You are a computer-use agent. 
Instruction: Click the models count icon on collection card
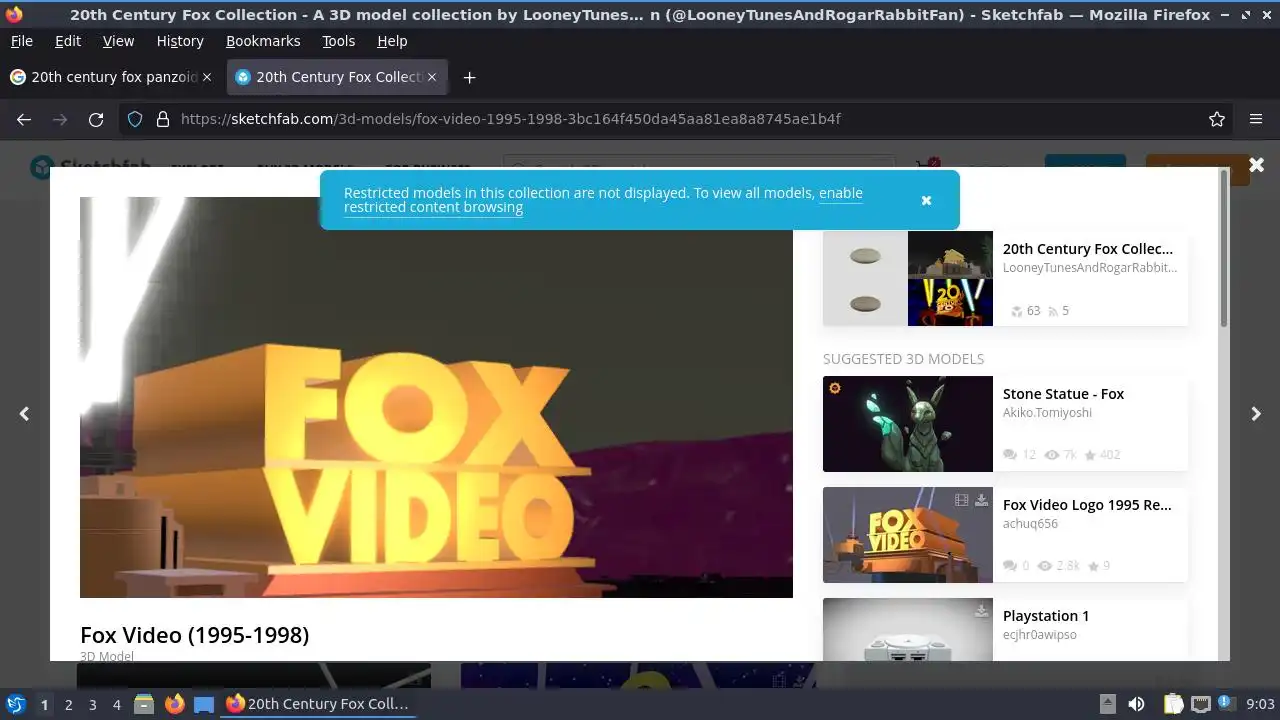pos(1016,311)
